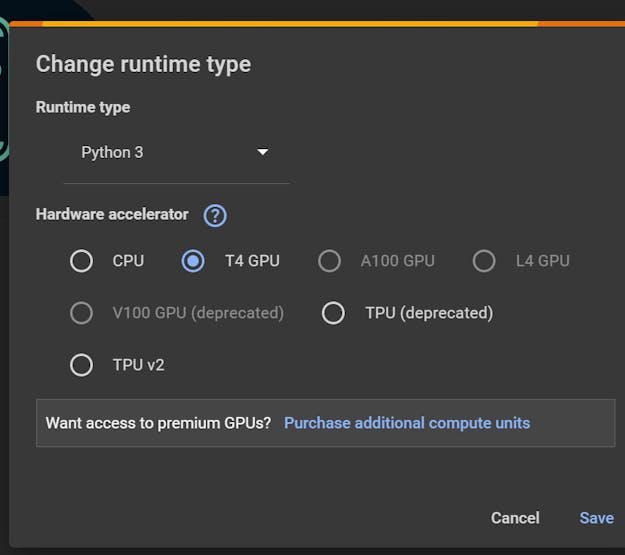Choose the L4 GPU option
Image resolution: width=625 pixels, height=555 pixels.
tap(484, 261)
